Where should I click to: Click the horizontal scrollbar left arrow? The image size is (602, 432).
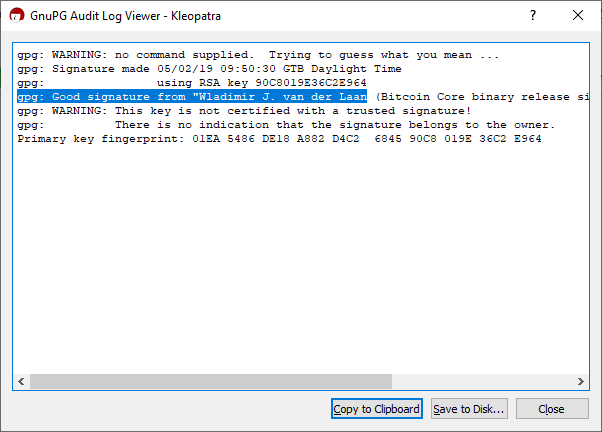(x=21, y=381)
